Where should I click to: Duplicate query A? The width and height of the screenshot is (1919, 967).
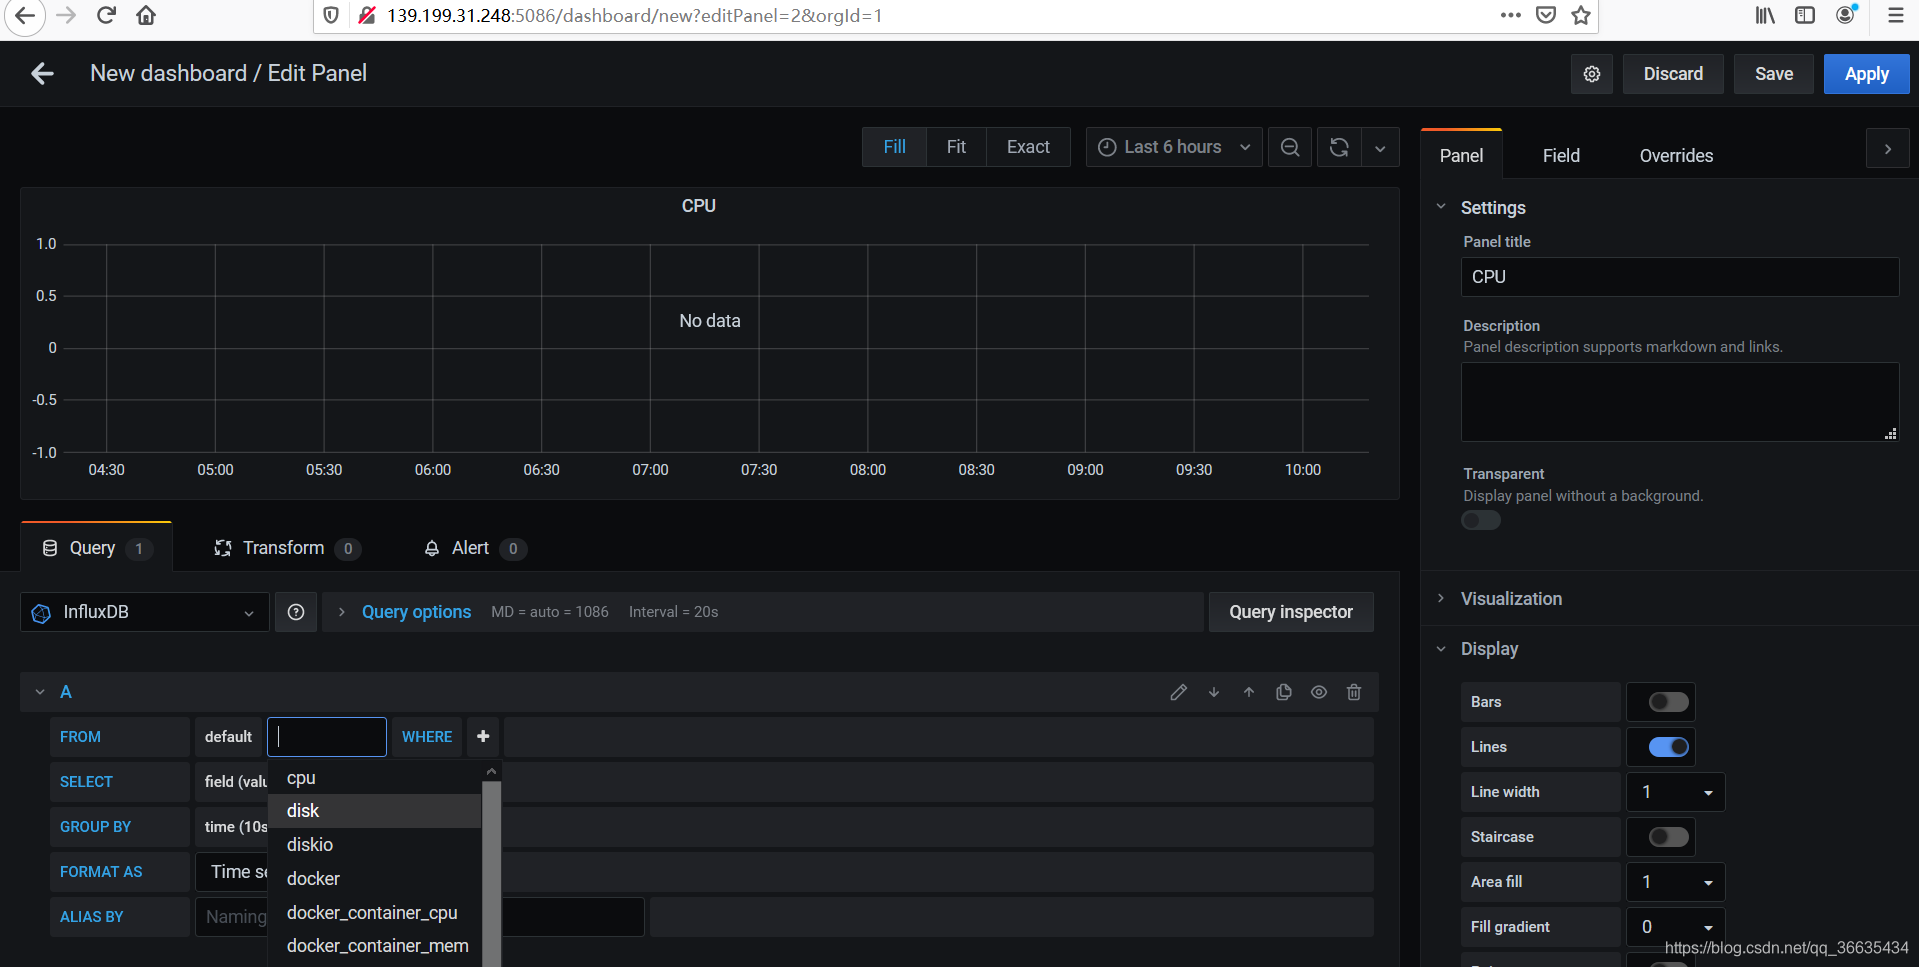1284,692
